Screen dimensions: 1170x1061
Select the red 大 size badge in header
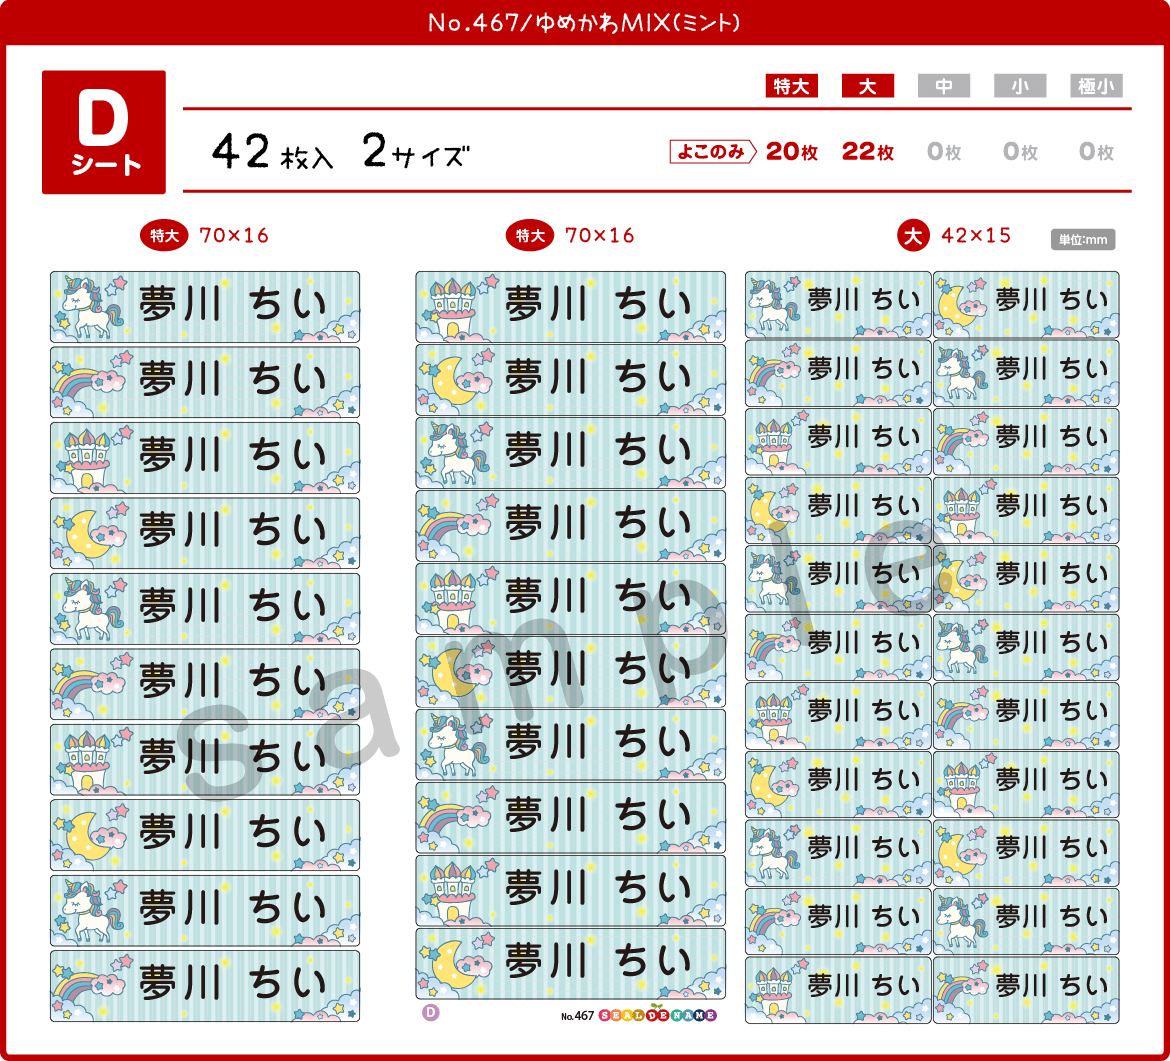[868, 86]
